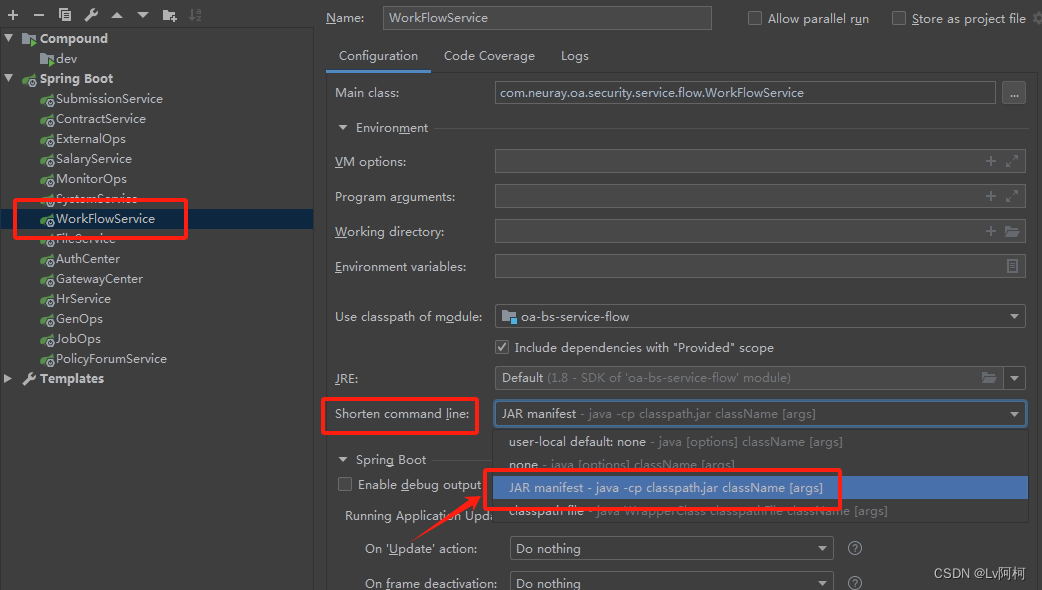Browse for a working directory folder
The image size is (1042, 590).
coord(1011,231)
